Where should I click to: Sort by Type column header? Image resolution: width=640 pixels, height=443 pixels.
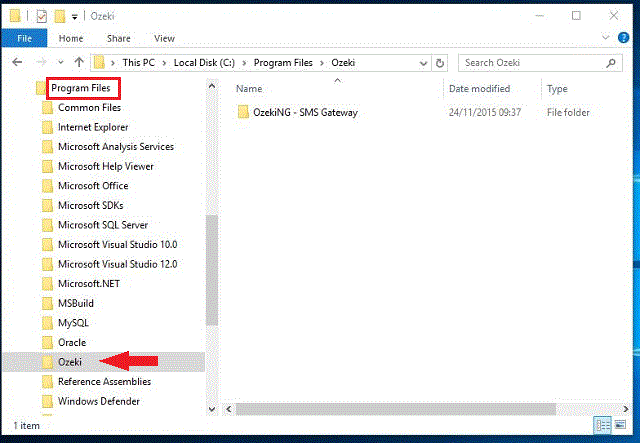(x=557, y=89)
